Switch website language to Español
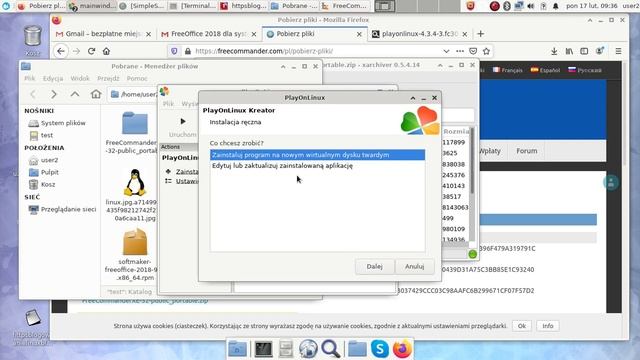 point(545,70)
